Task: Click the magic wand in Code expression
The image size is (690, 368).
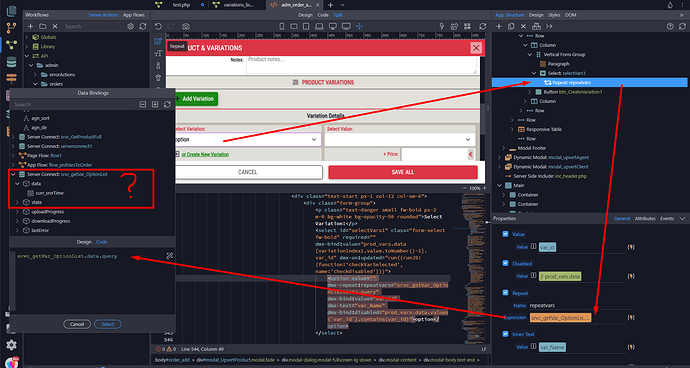Action: click(x=169, y=255)
